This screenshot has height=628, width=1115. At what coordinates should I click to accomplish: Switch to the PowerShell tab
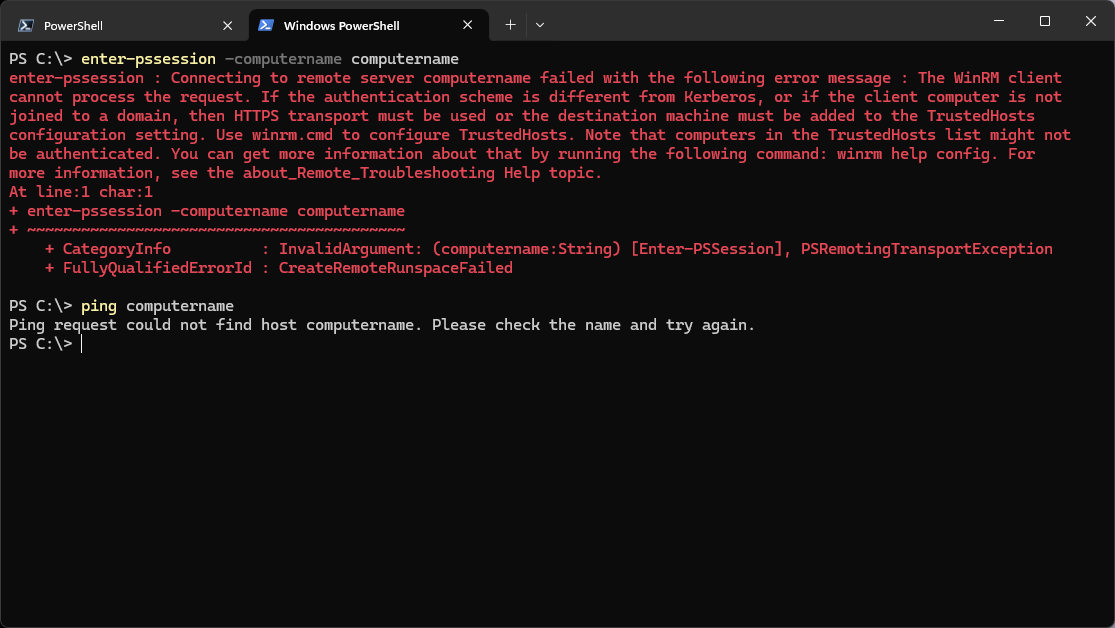click(126, 26)
